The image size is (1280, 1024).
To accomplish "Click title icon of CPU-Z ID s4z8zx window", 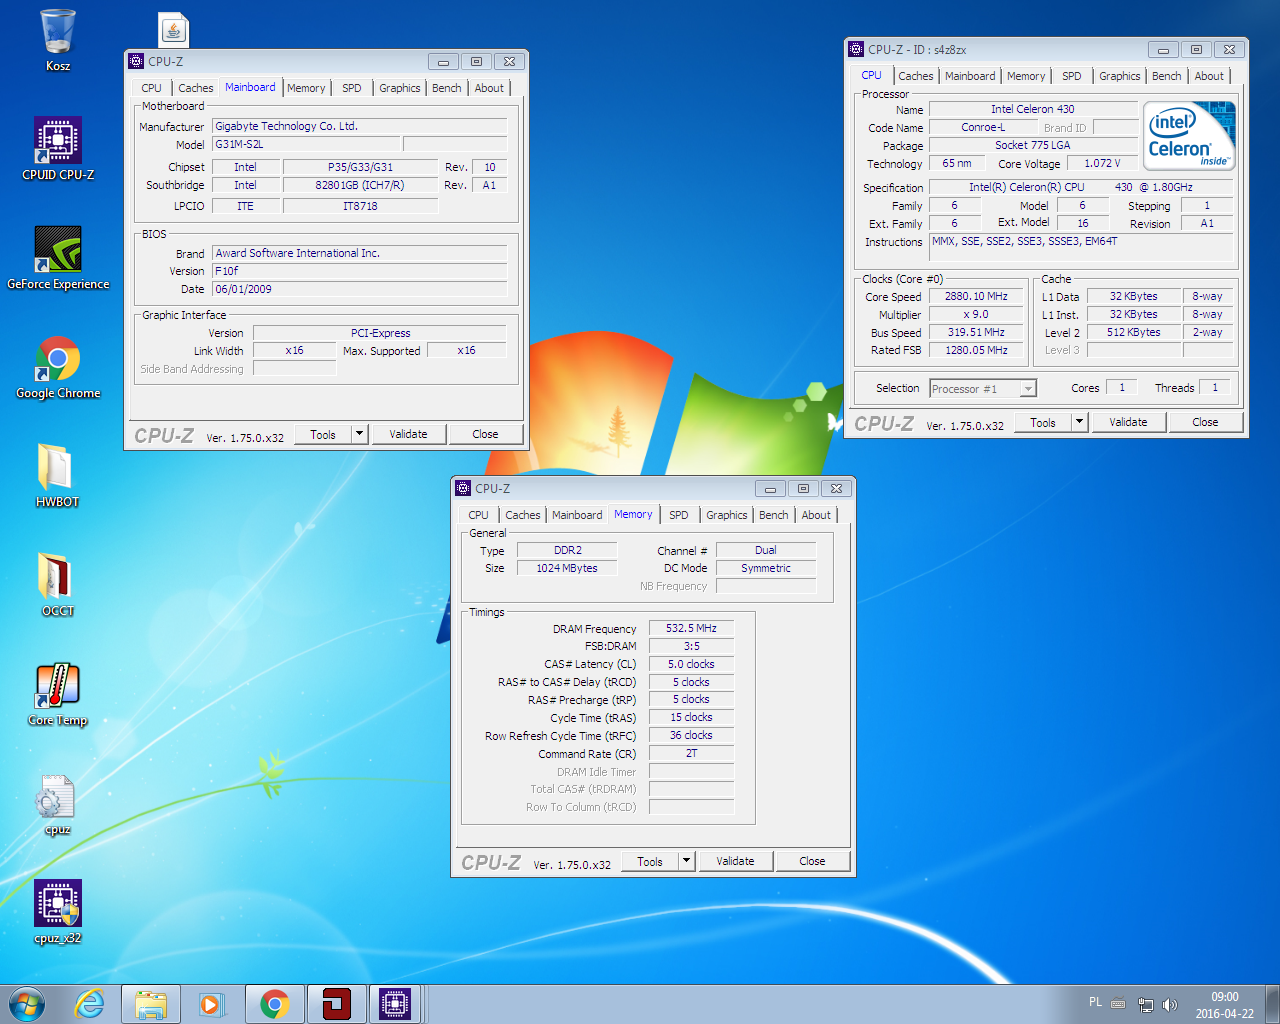I will tap(856, 49).
